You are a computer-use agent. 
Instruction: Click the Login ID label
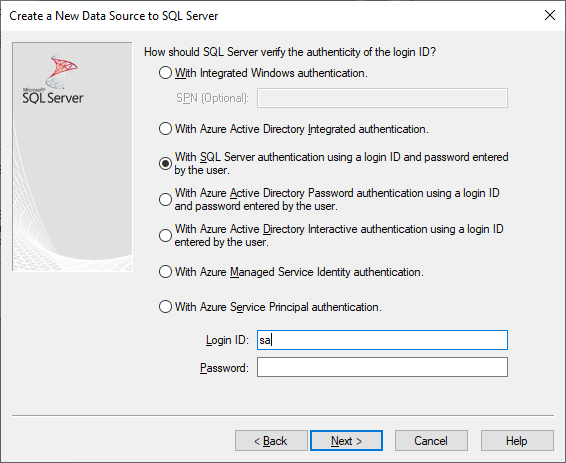pyautogui.click(x=227, y=340)
